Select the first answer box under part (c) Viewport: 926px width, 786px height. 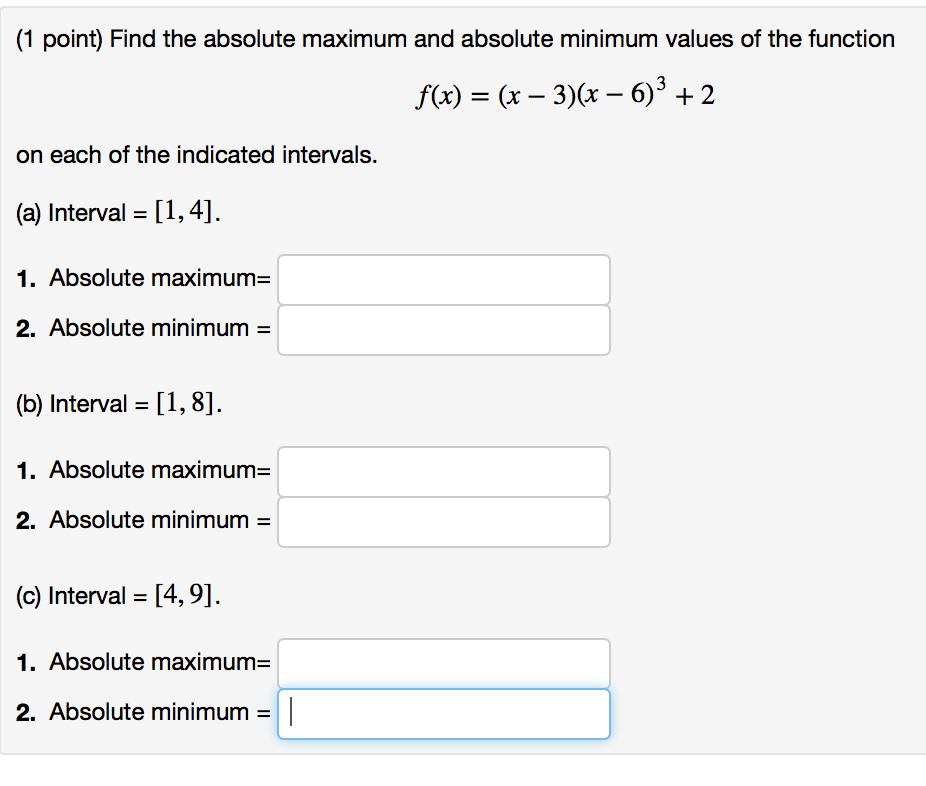pos(445,662)
